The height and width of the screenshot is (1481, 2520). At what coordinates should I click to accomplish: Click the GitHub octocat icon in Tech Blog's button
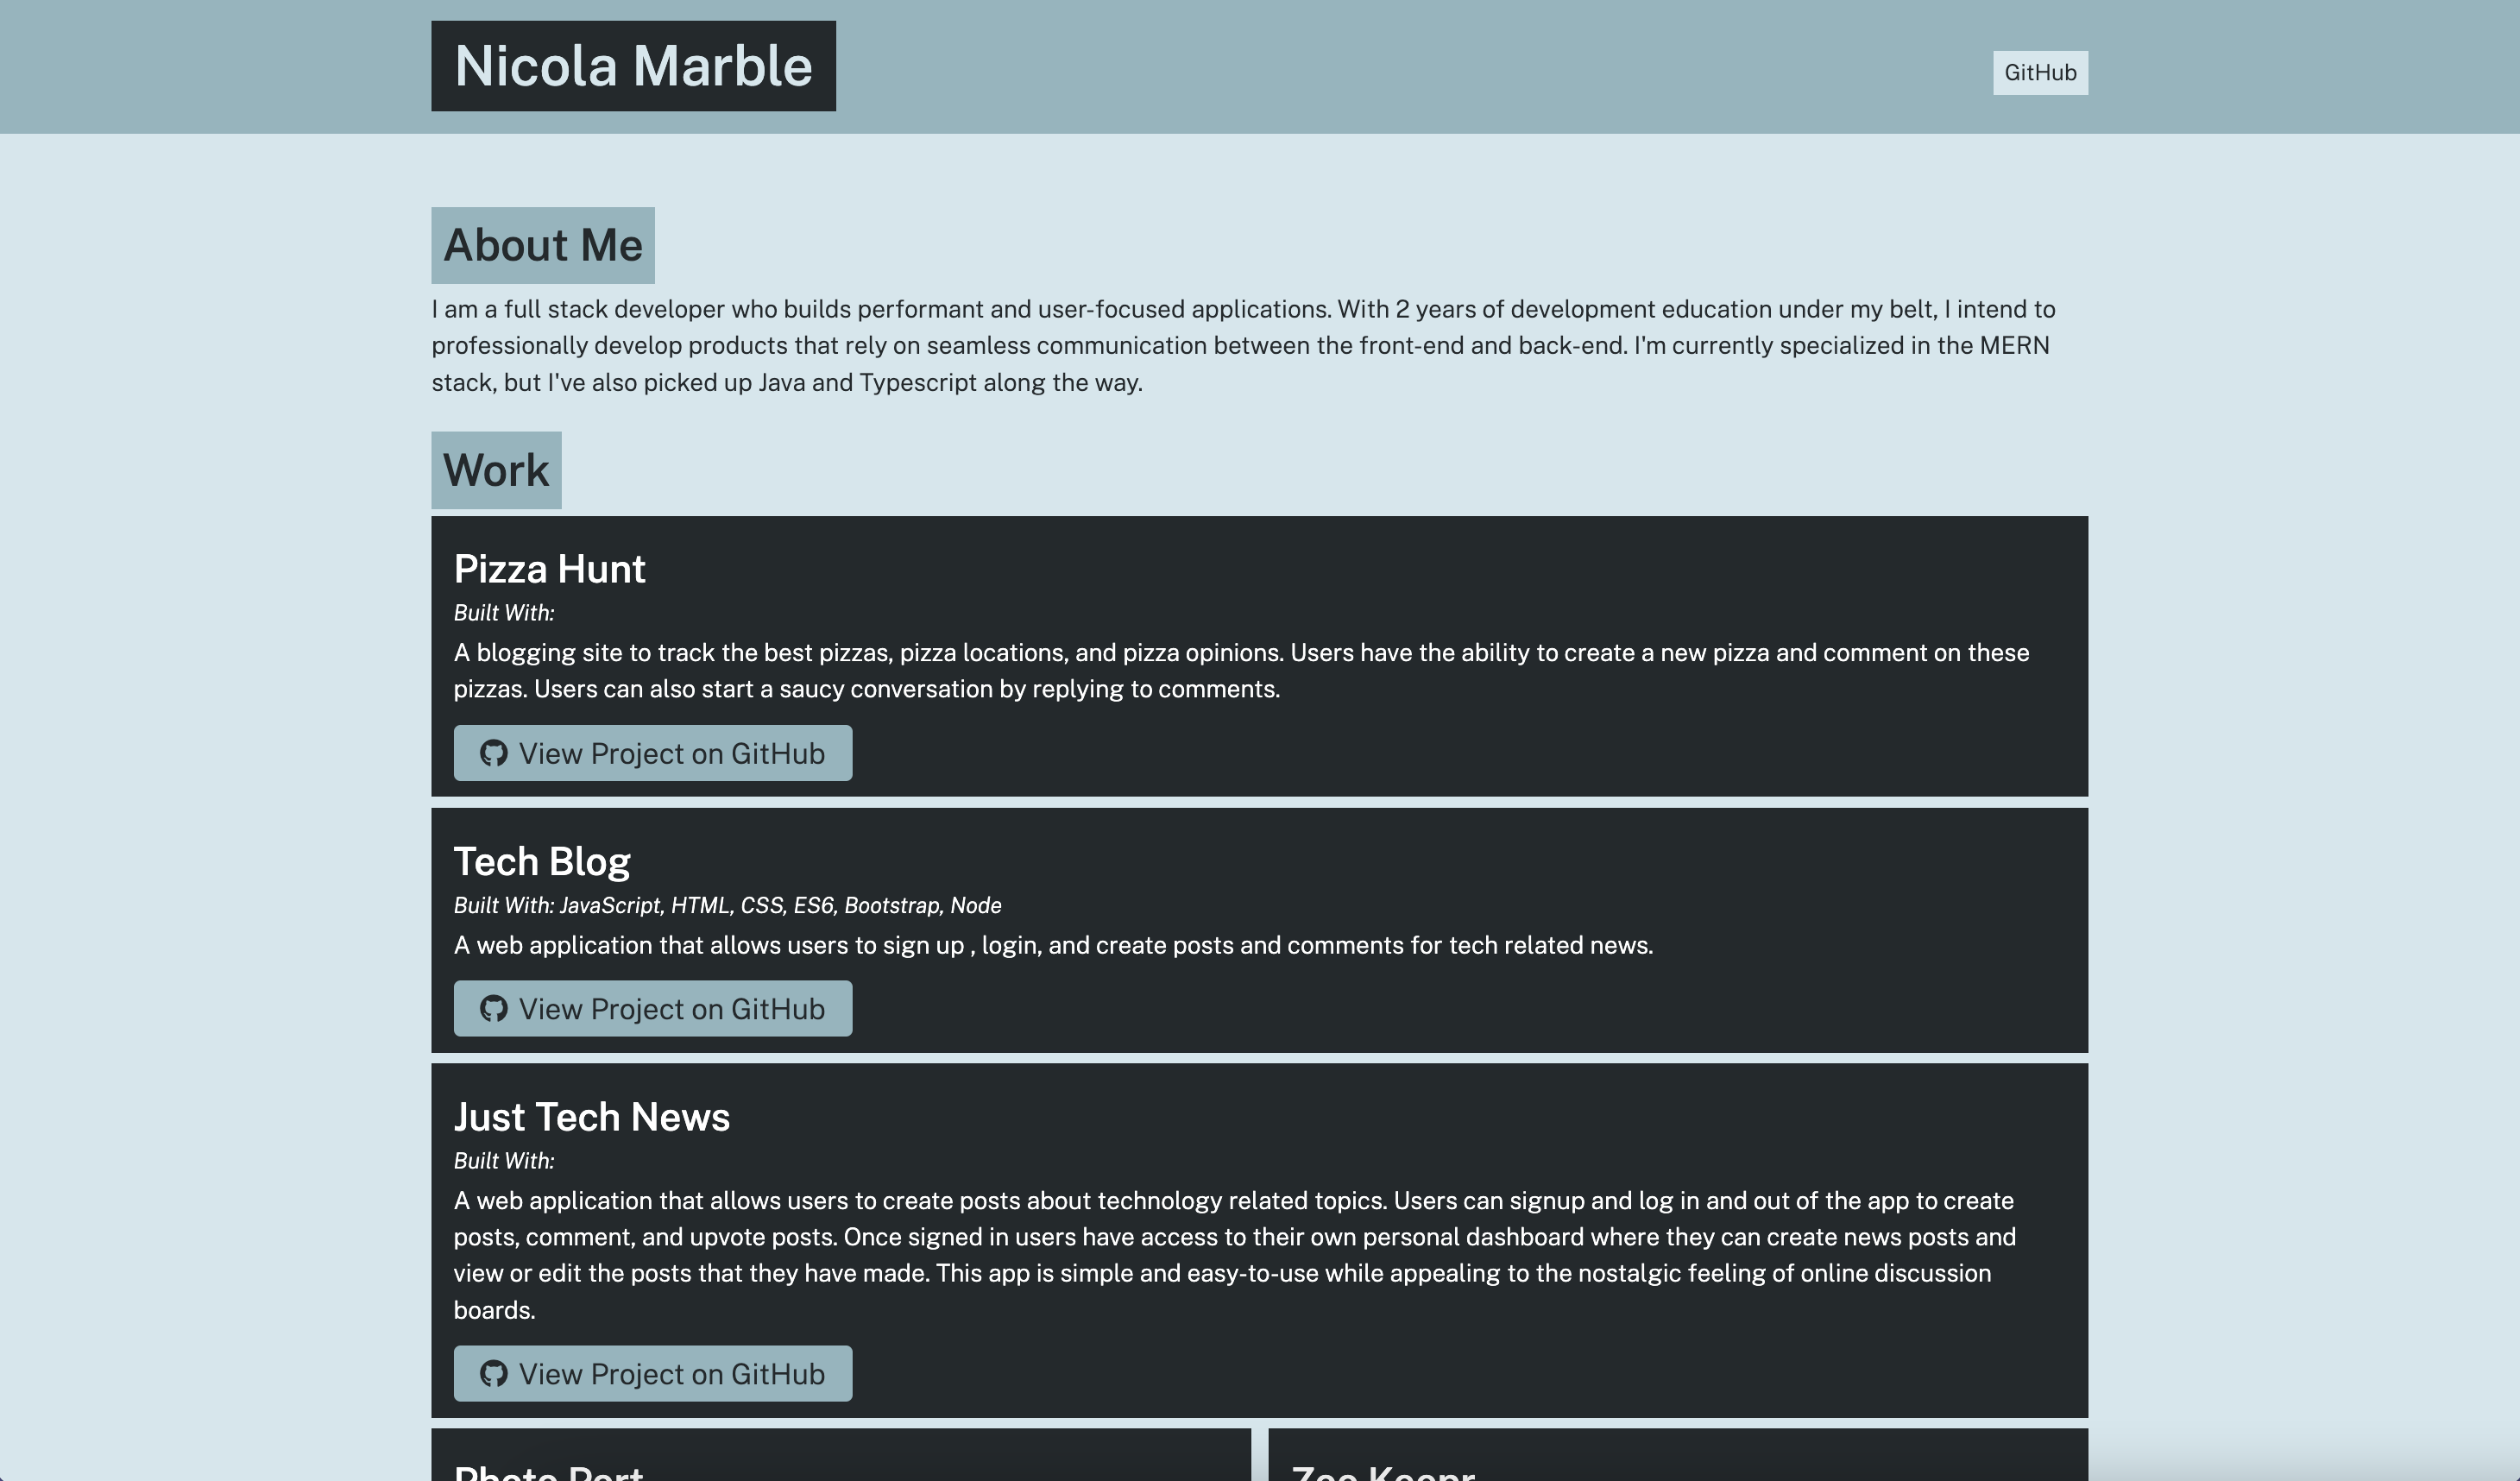point(494,1008)
